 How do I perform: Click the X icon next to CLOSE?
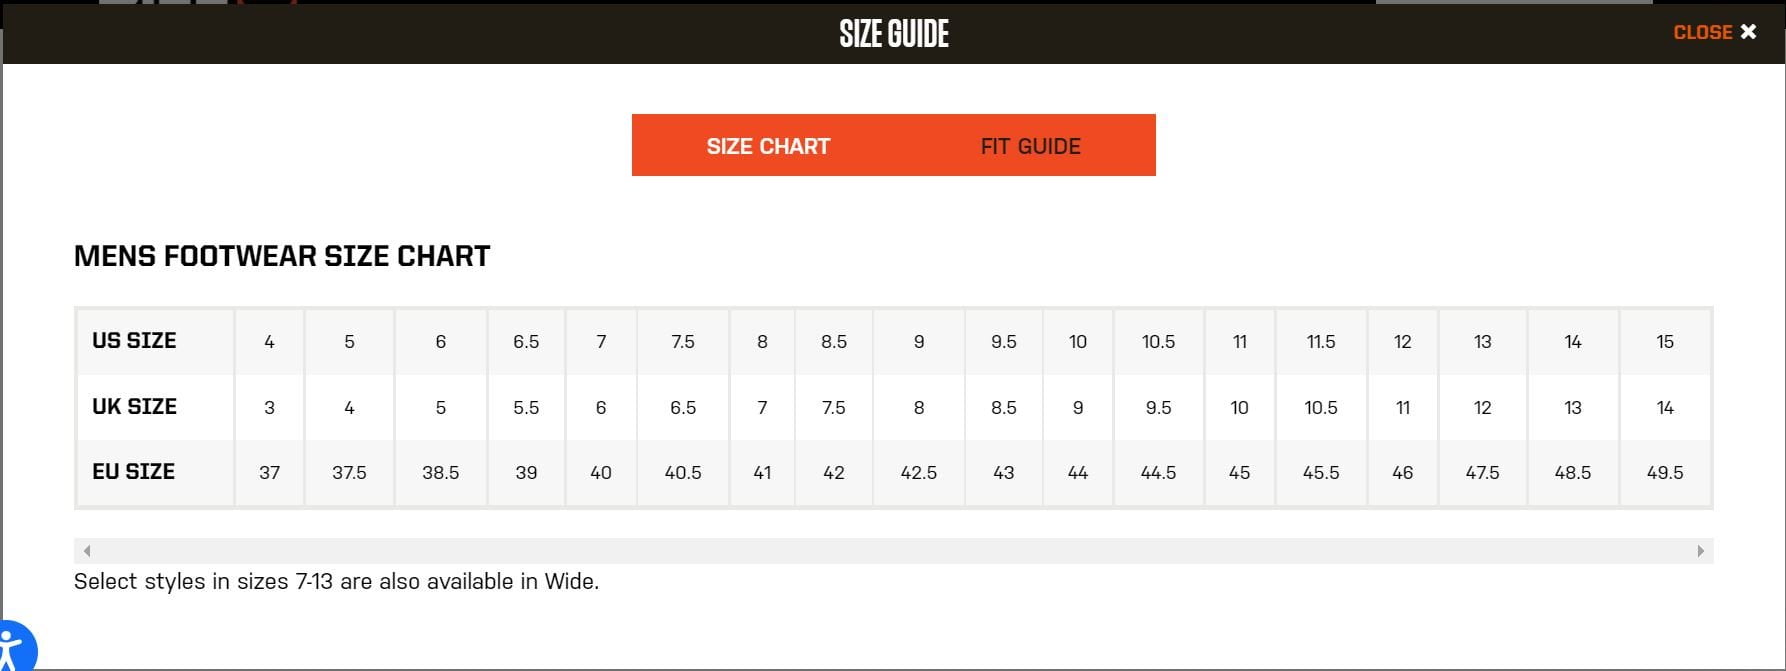[x=1748, y=31]
